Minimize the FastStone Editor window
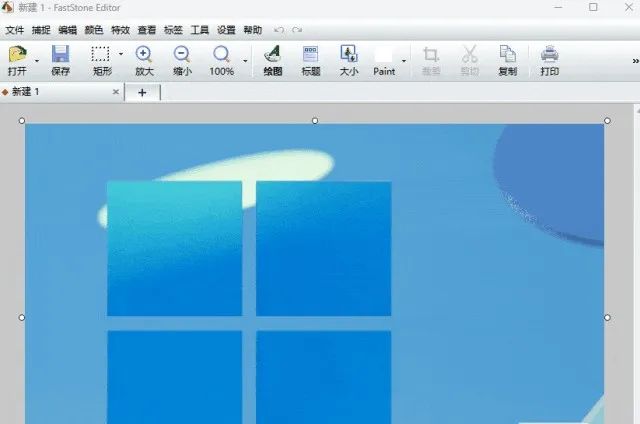Viewport: 640px width, 424px height. (x=558, y=7)
